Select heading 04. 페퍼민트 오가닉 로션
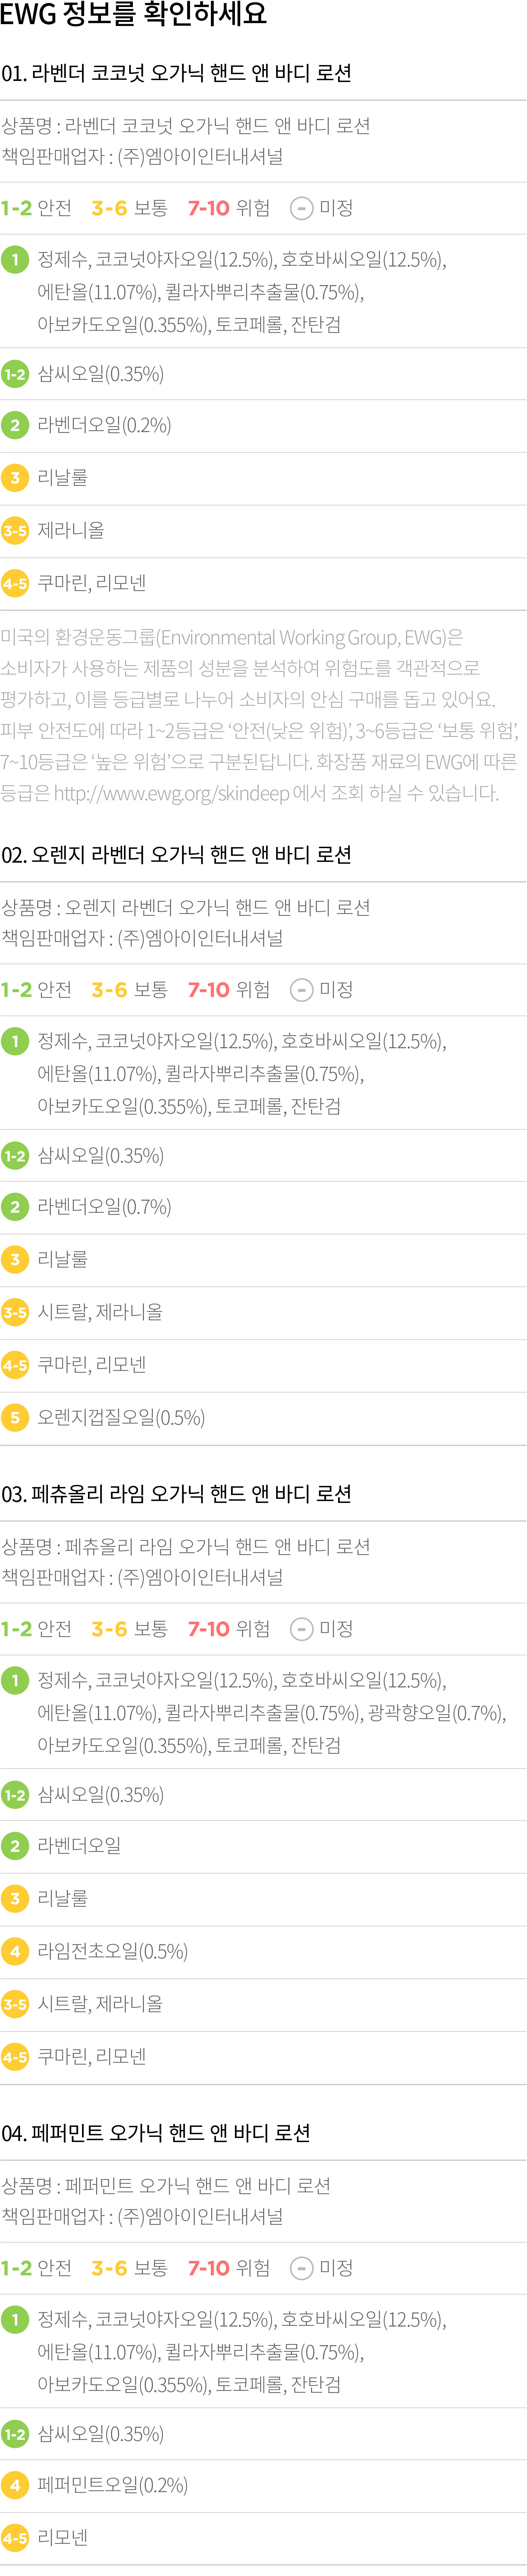This screenshot has height=2576, width=527. coord(156,2133)
